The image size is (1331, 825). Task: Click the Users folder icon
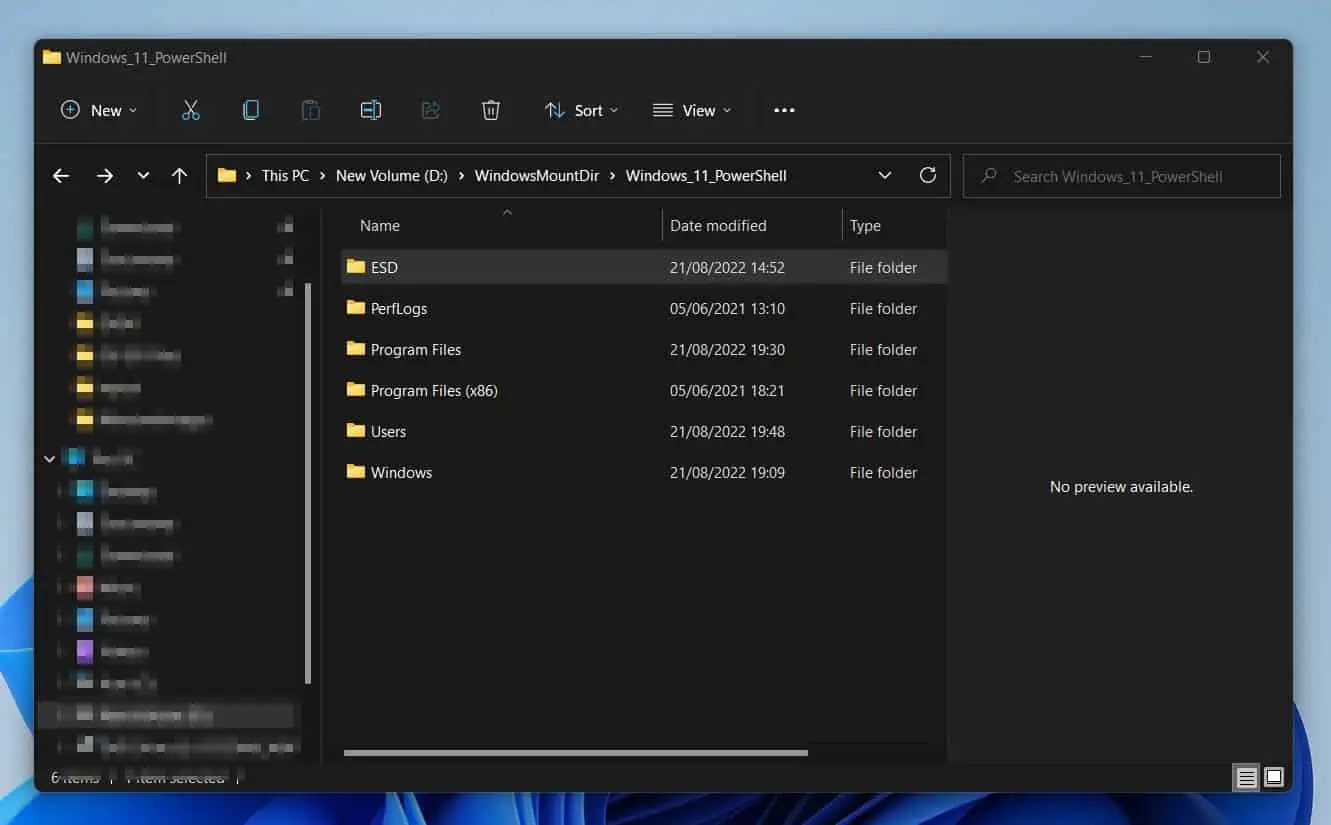(x=356, y=431)
